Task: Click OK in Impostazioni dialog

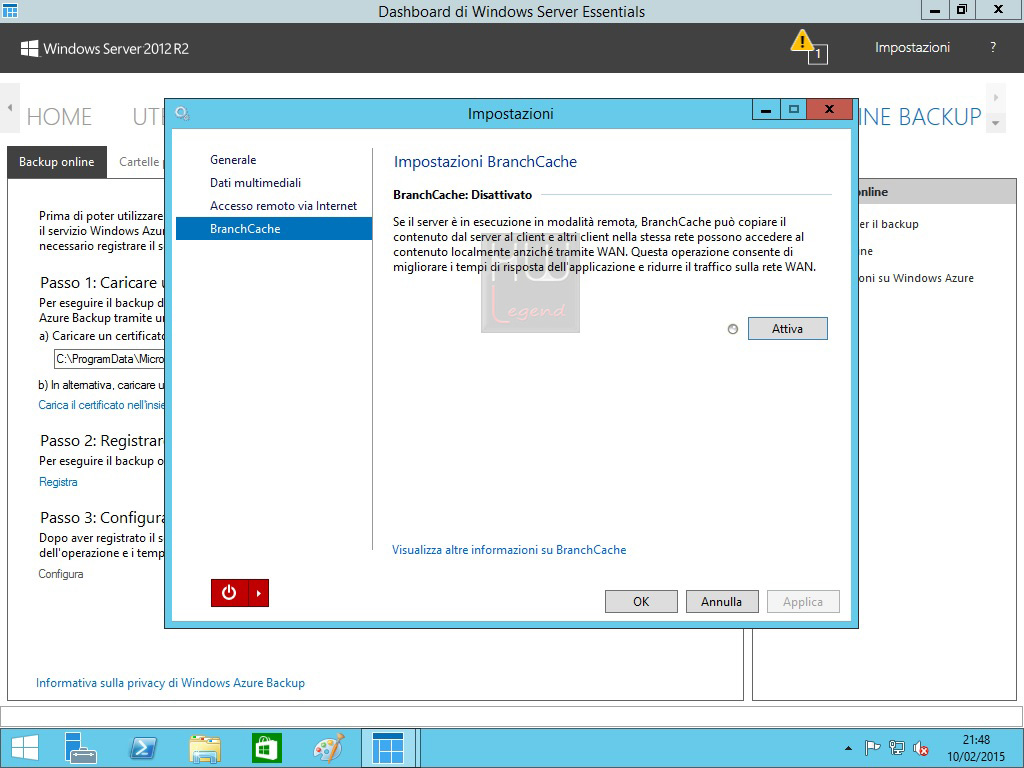Action: 641,601
